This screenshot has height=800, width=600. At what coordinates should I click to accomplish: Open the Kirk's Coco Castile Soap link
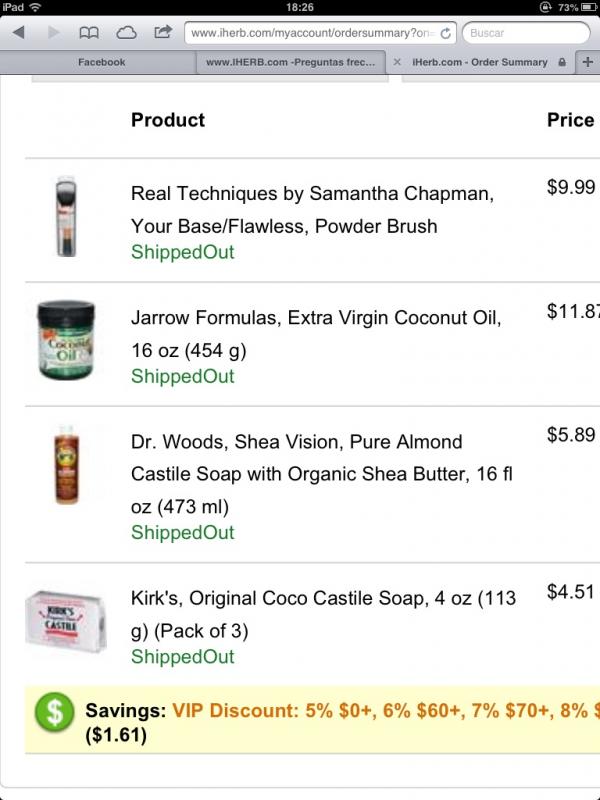[x=323, y=614]
